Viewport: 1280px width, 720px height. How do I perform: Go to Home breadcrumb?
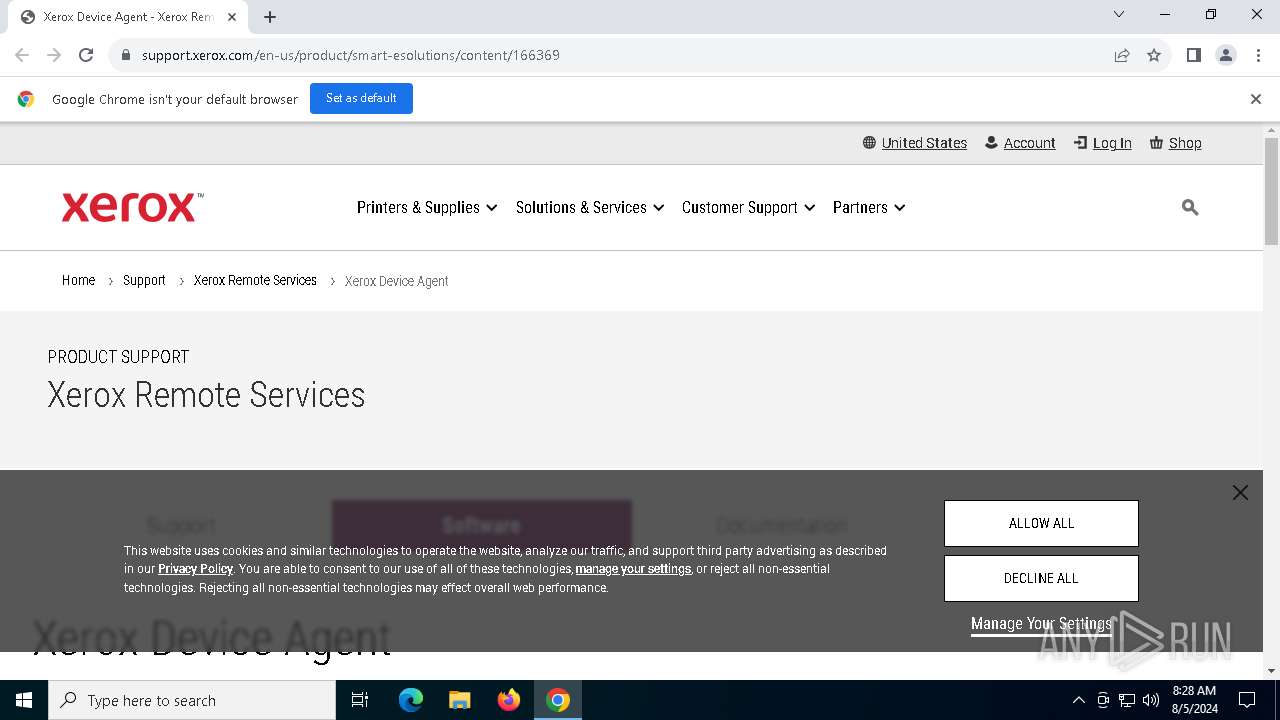[78, 281]
